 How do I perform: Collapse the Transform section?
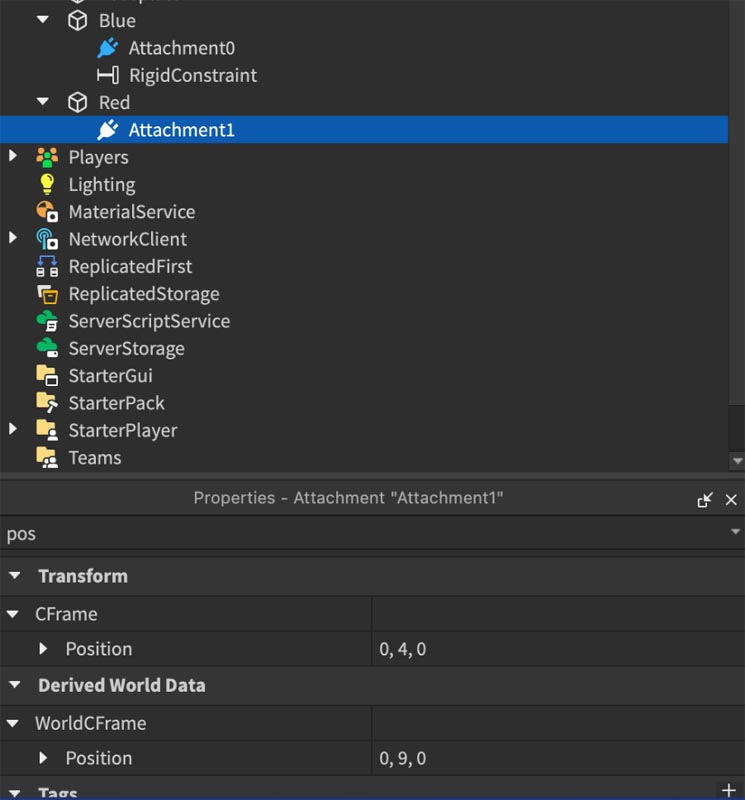15,576
